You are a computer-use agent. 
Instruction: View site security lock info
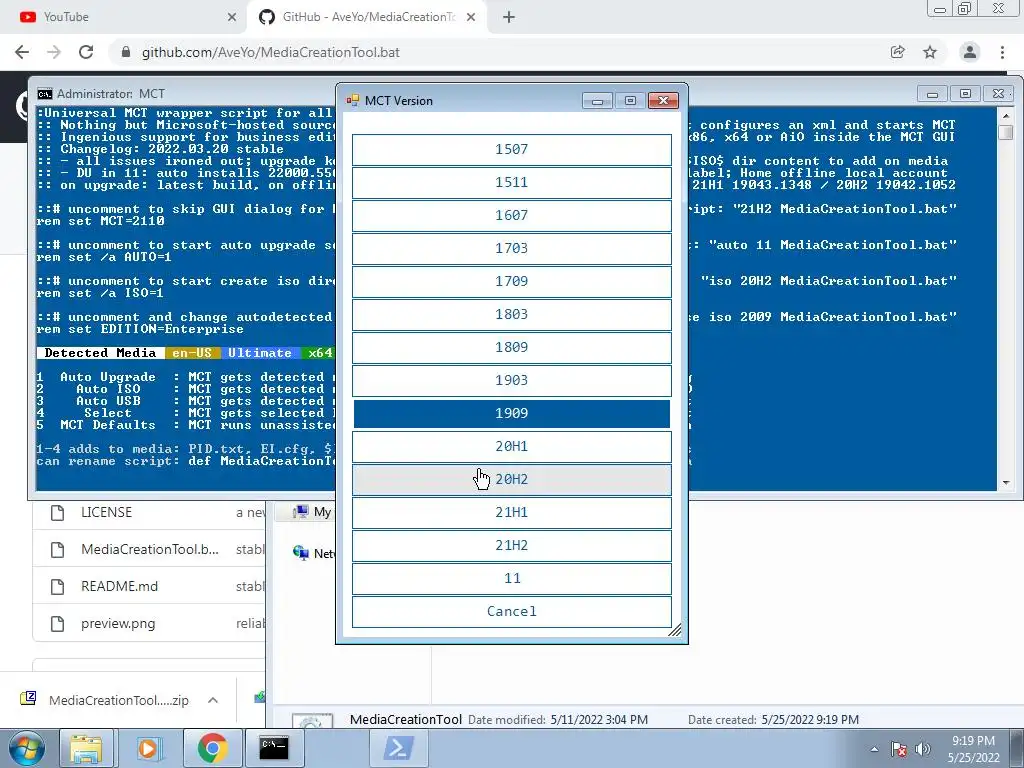click(126, 52)
